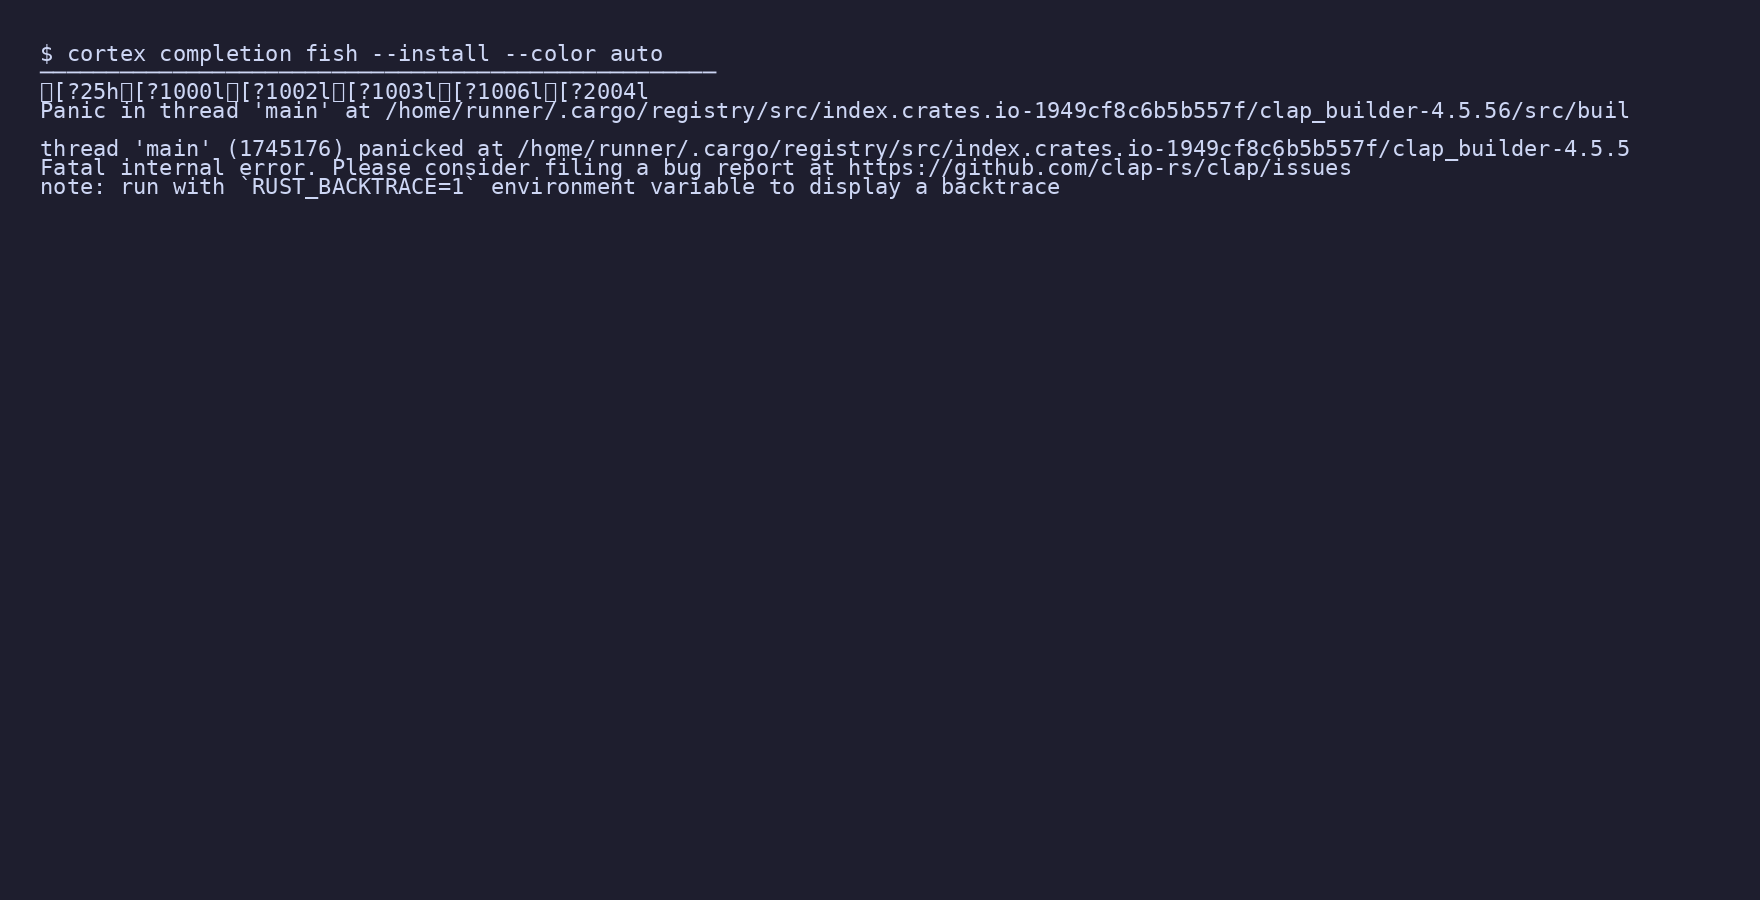Click the '[?25h' escape sequence text
Image resolution: width=1760 pixels, height=900 pixels.
coord(87,92)
